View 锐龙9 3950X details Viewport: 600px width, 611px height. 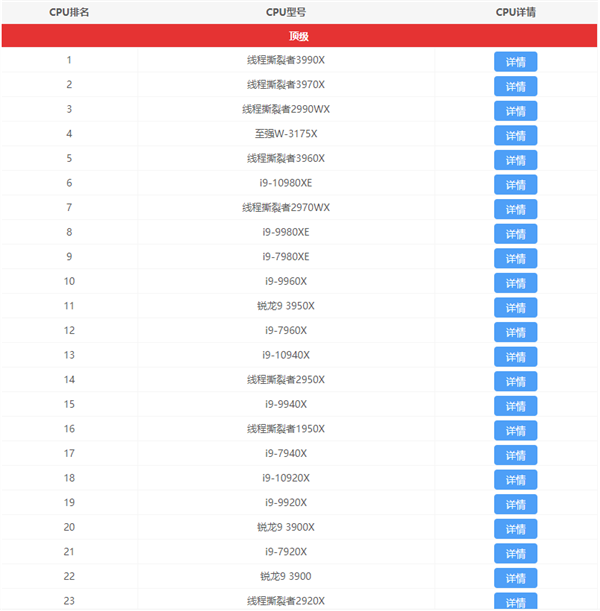coord(515,307)
